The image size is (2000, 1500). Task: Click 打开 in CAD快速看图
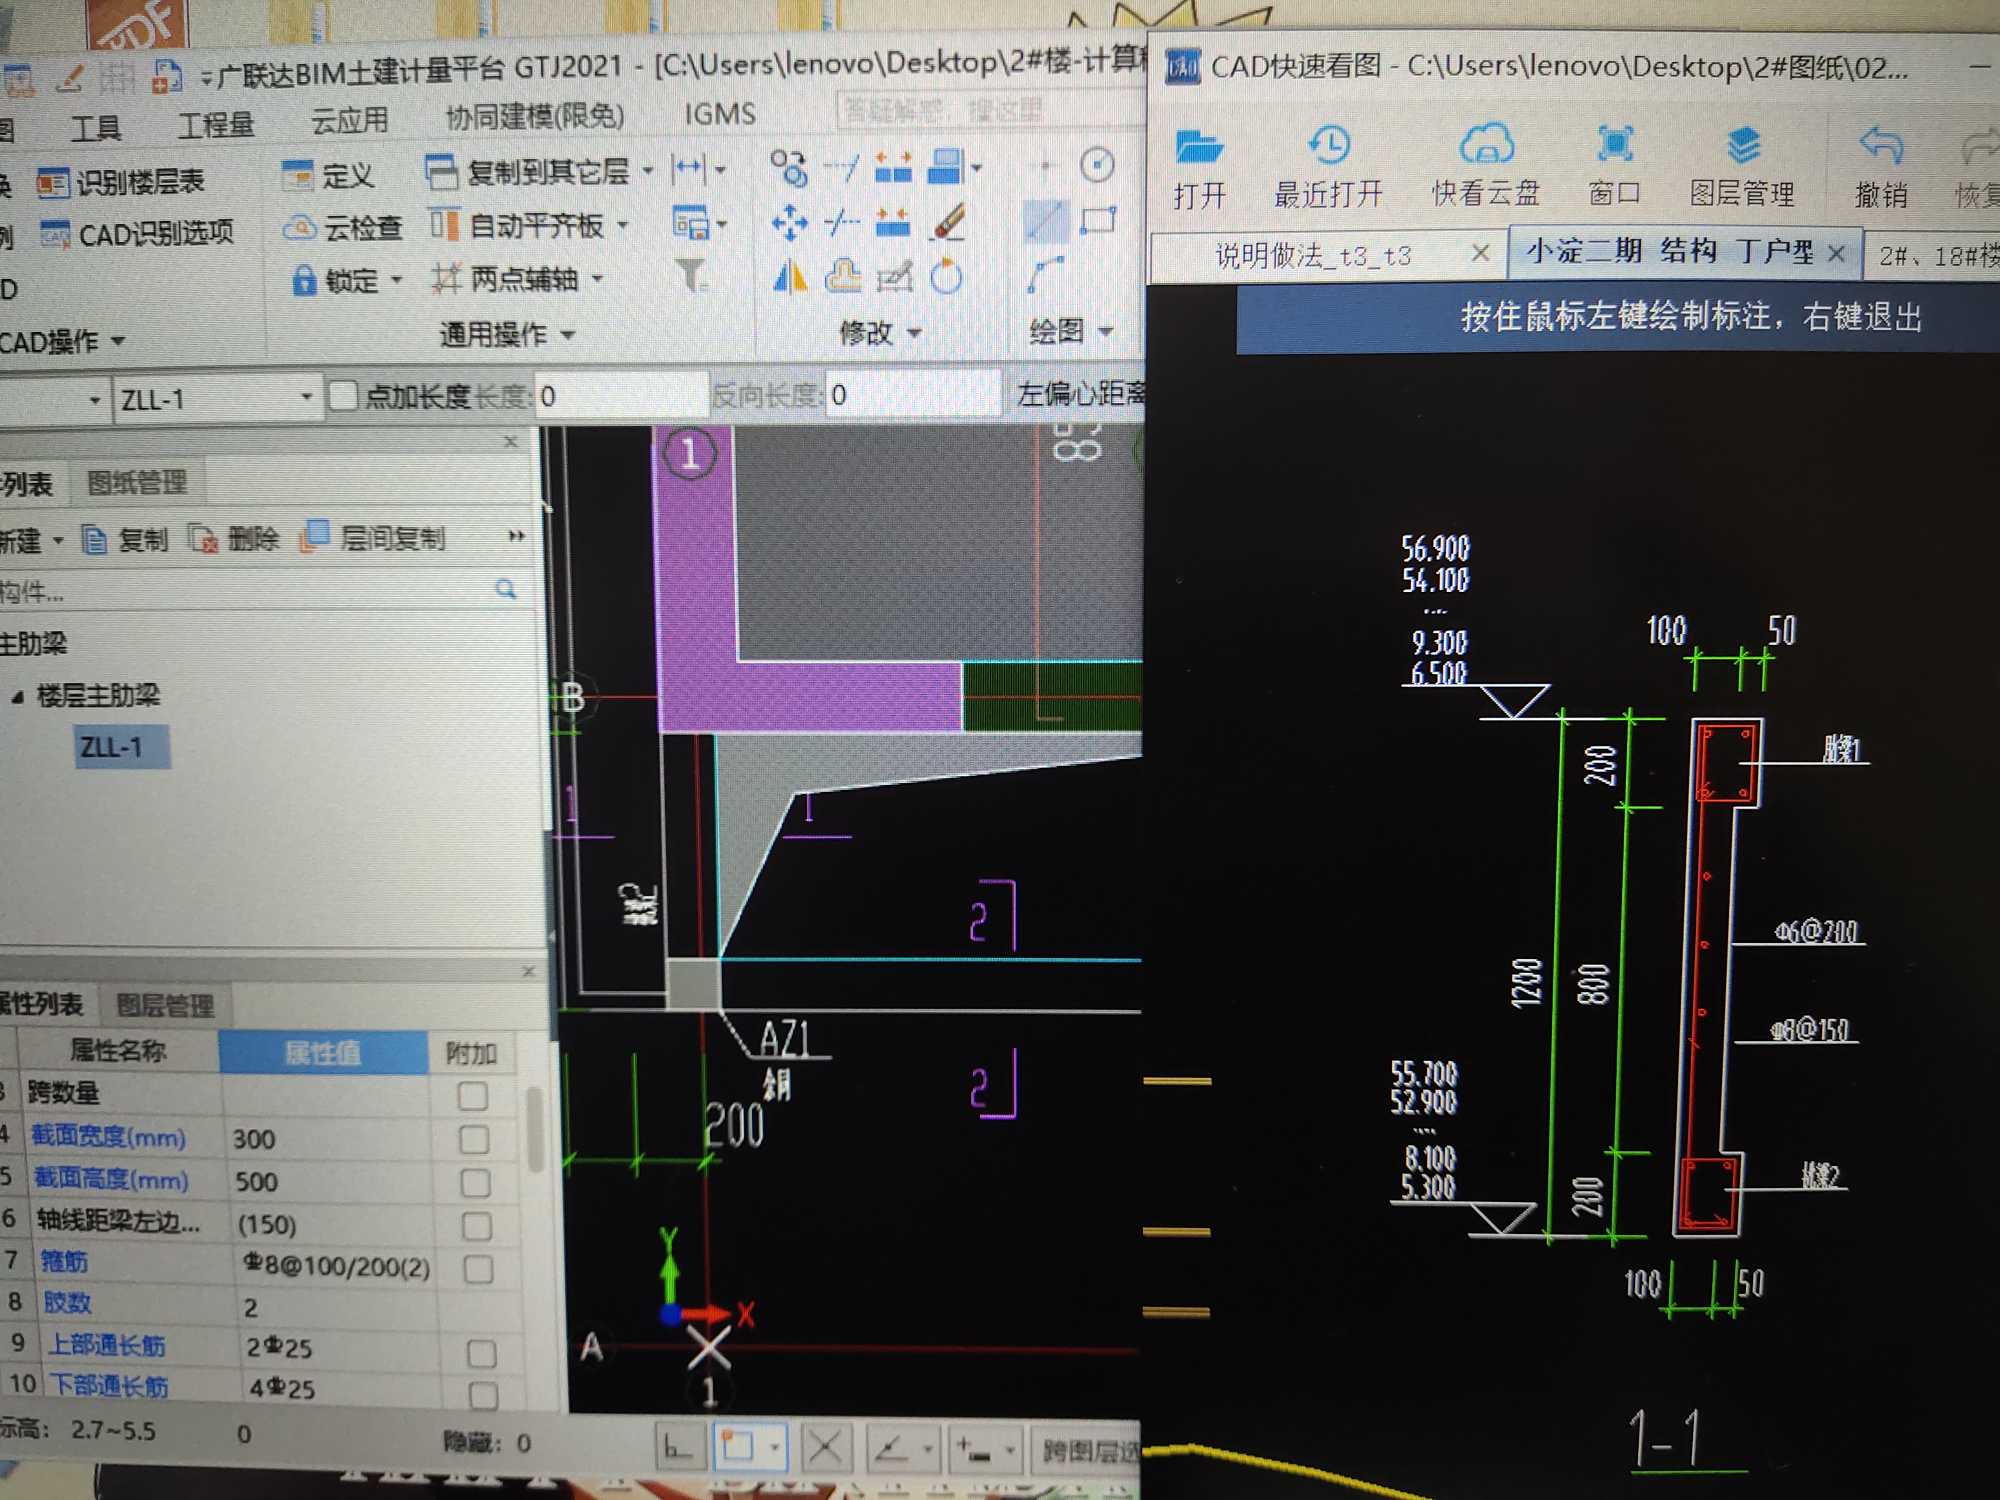1199,168
